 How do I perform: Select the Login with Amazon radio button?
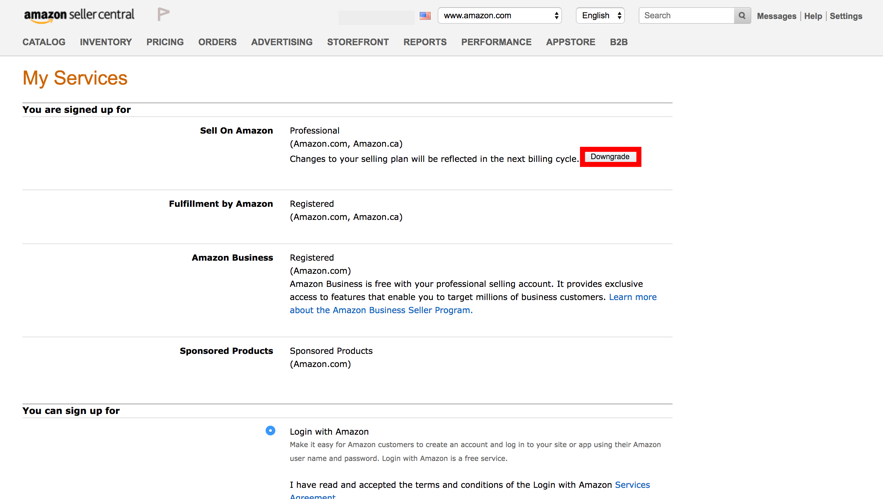point(270,431)
